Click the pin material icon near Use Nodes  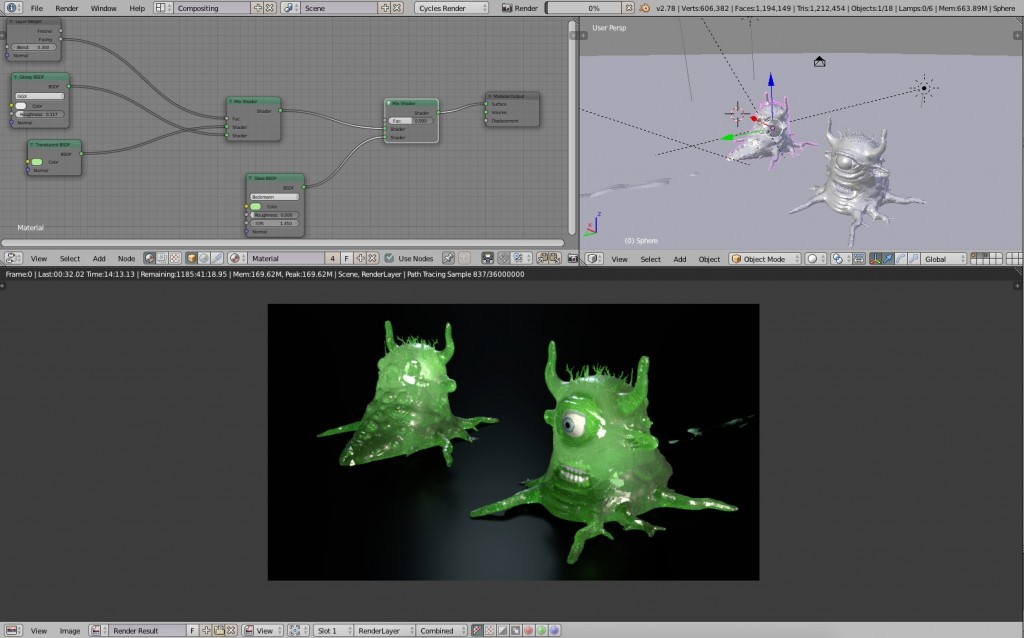(x=447, y=258)
